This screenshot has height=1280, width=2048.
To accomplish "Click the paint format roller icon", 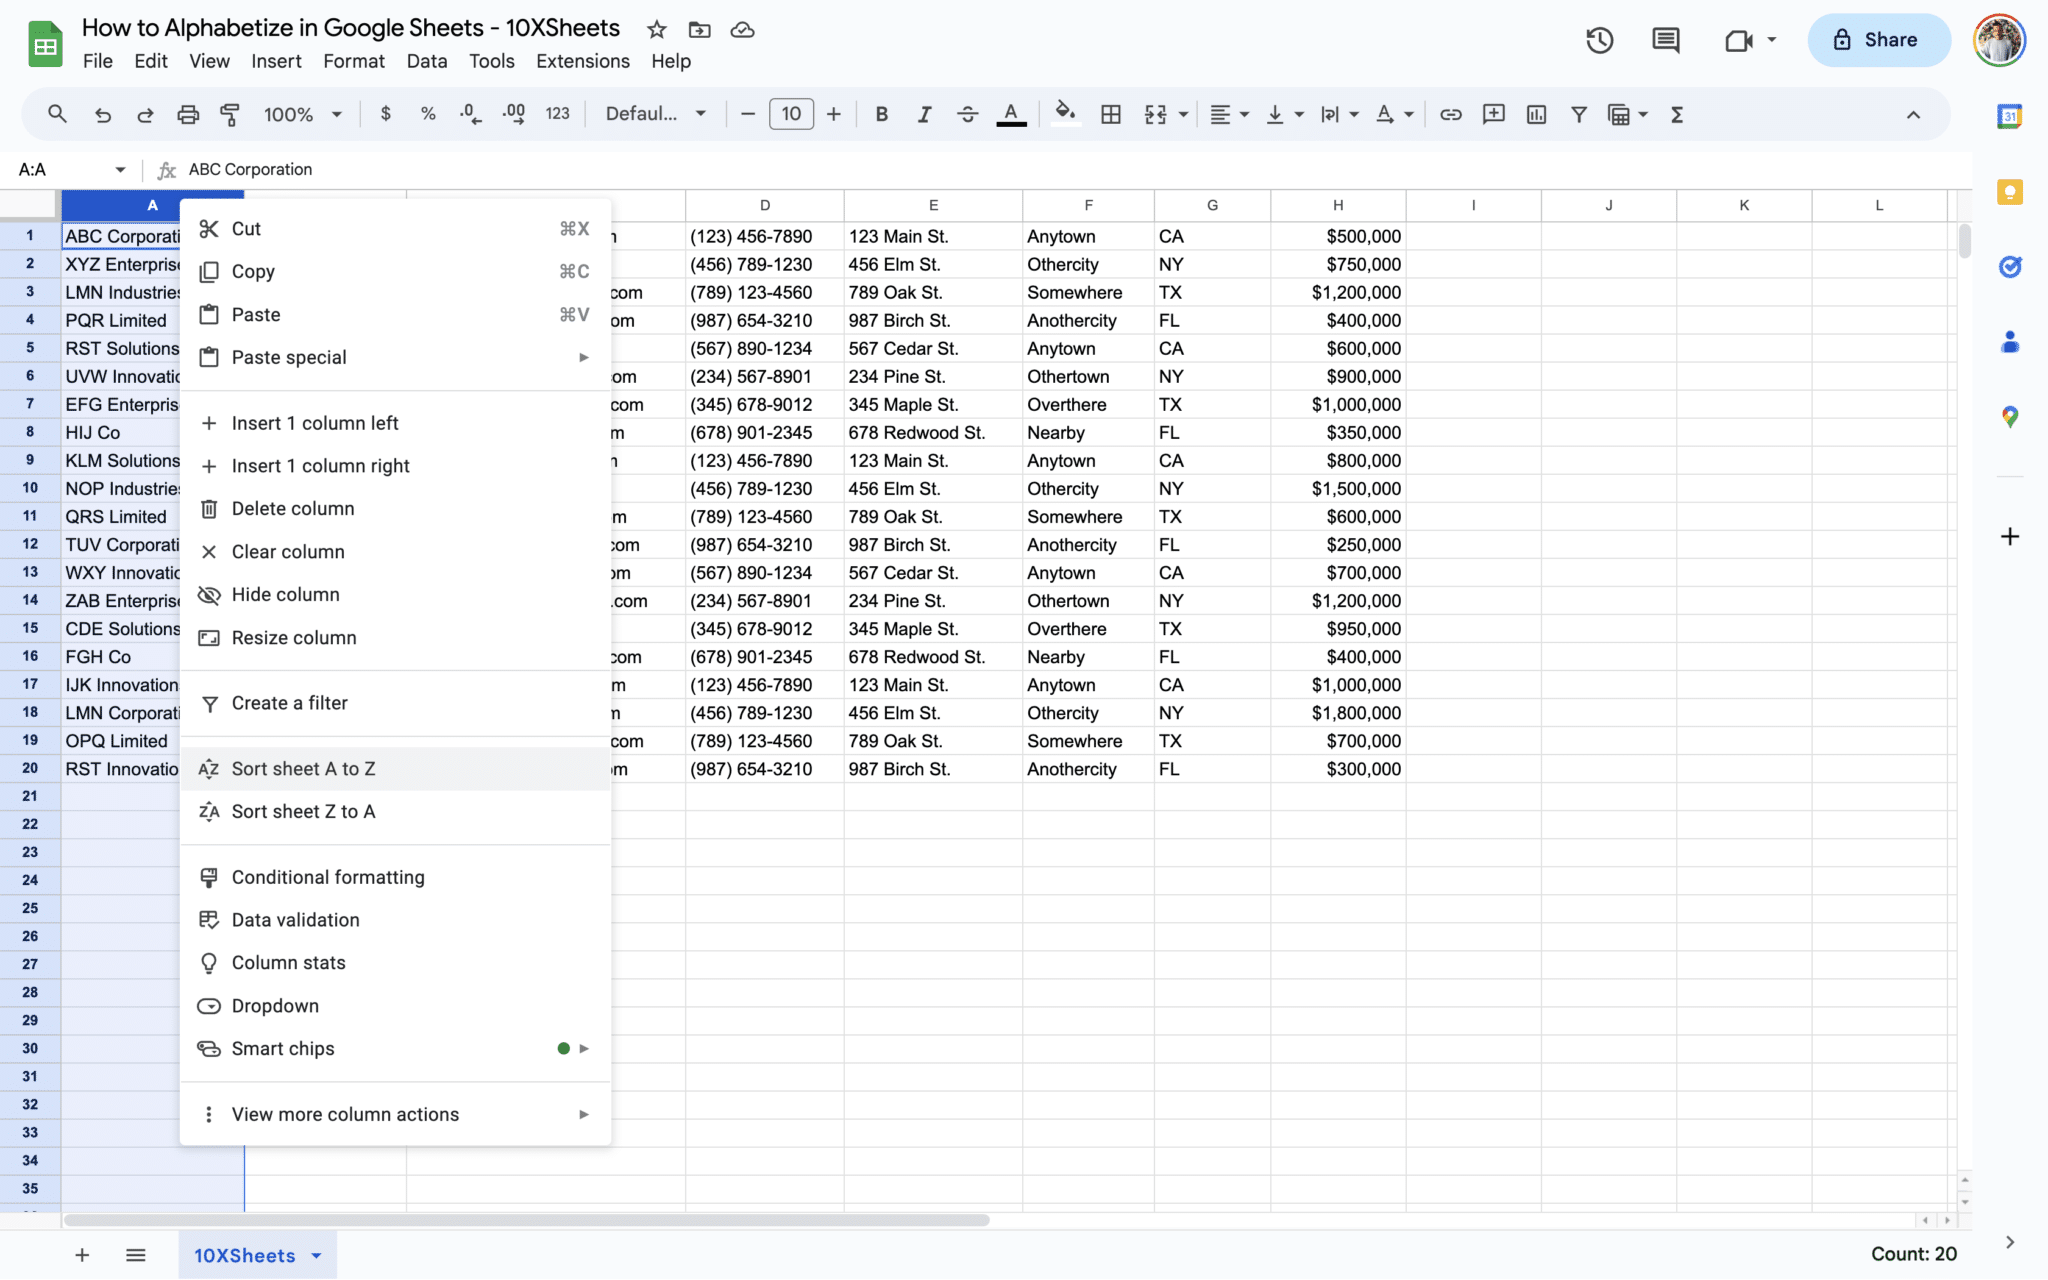I will point(230,114).
